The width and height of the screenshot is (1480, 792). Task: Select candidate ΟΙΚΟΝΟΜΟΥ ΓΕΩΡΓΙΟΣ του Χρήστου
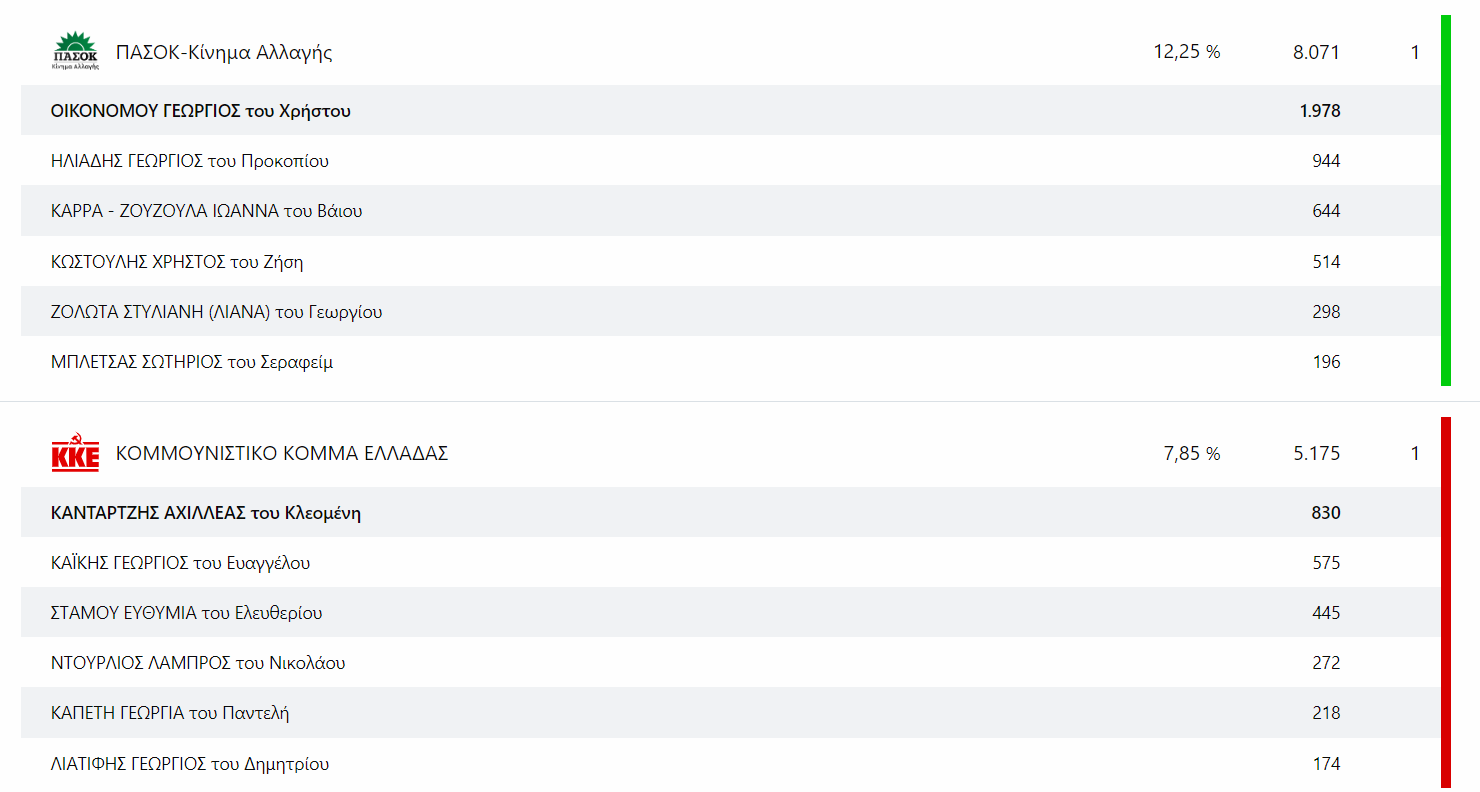(x=201, y=111)
